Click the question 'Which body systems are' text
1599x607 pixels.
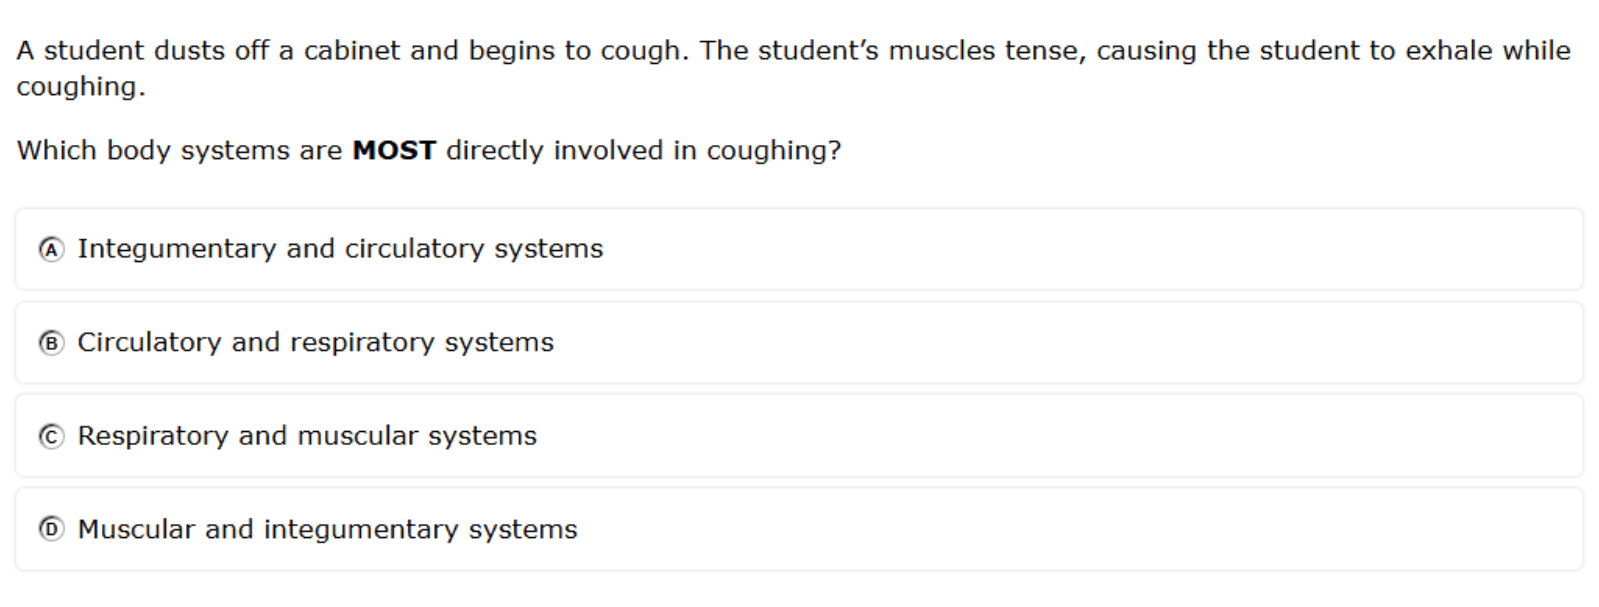179,151
